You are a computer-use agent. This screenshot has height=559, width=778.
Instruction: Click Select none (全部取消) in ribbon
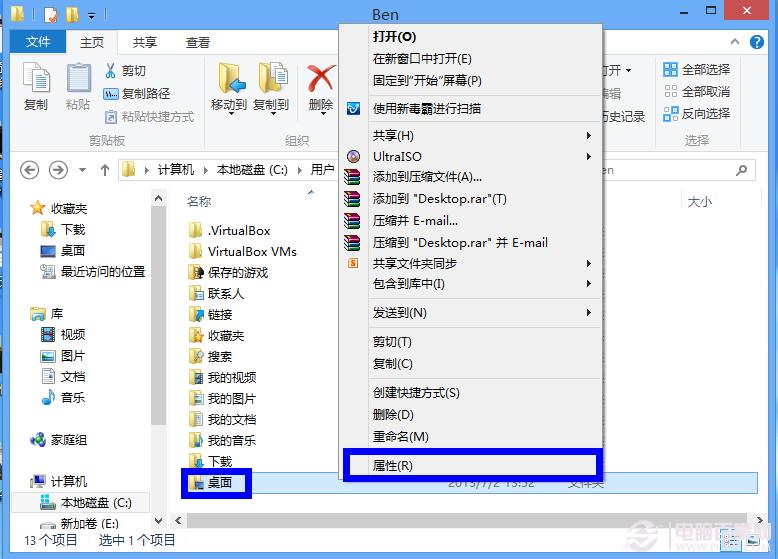tap(697, 91)
